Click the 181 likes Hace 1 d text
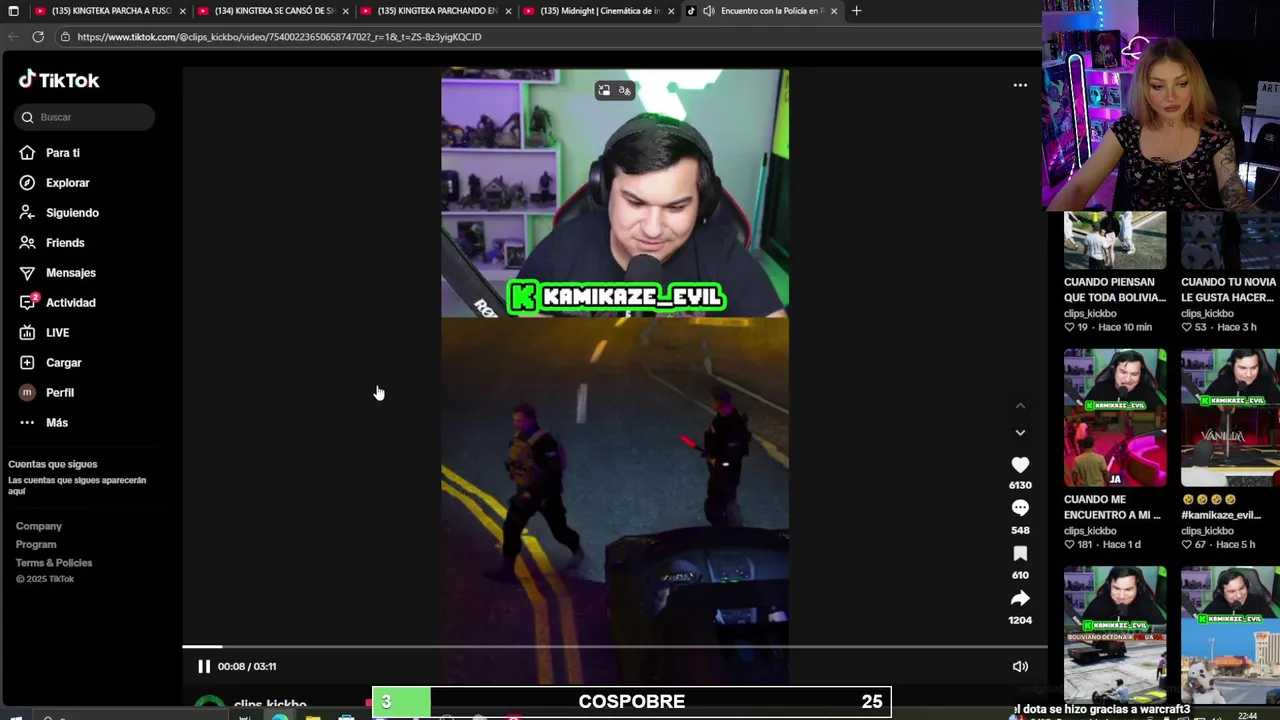Screen dimensions: 1280x720 click(x=1102, y=545)
